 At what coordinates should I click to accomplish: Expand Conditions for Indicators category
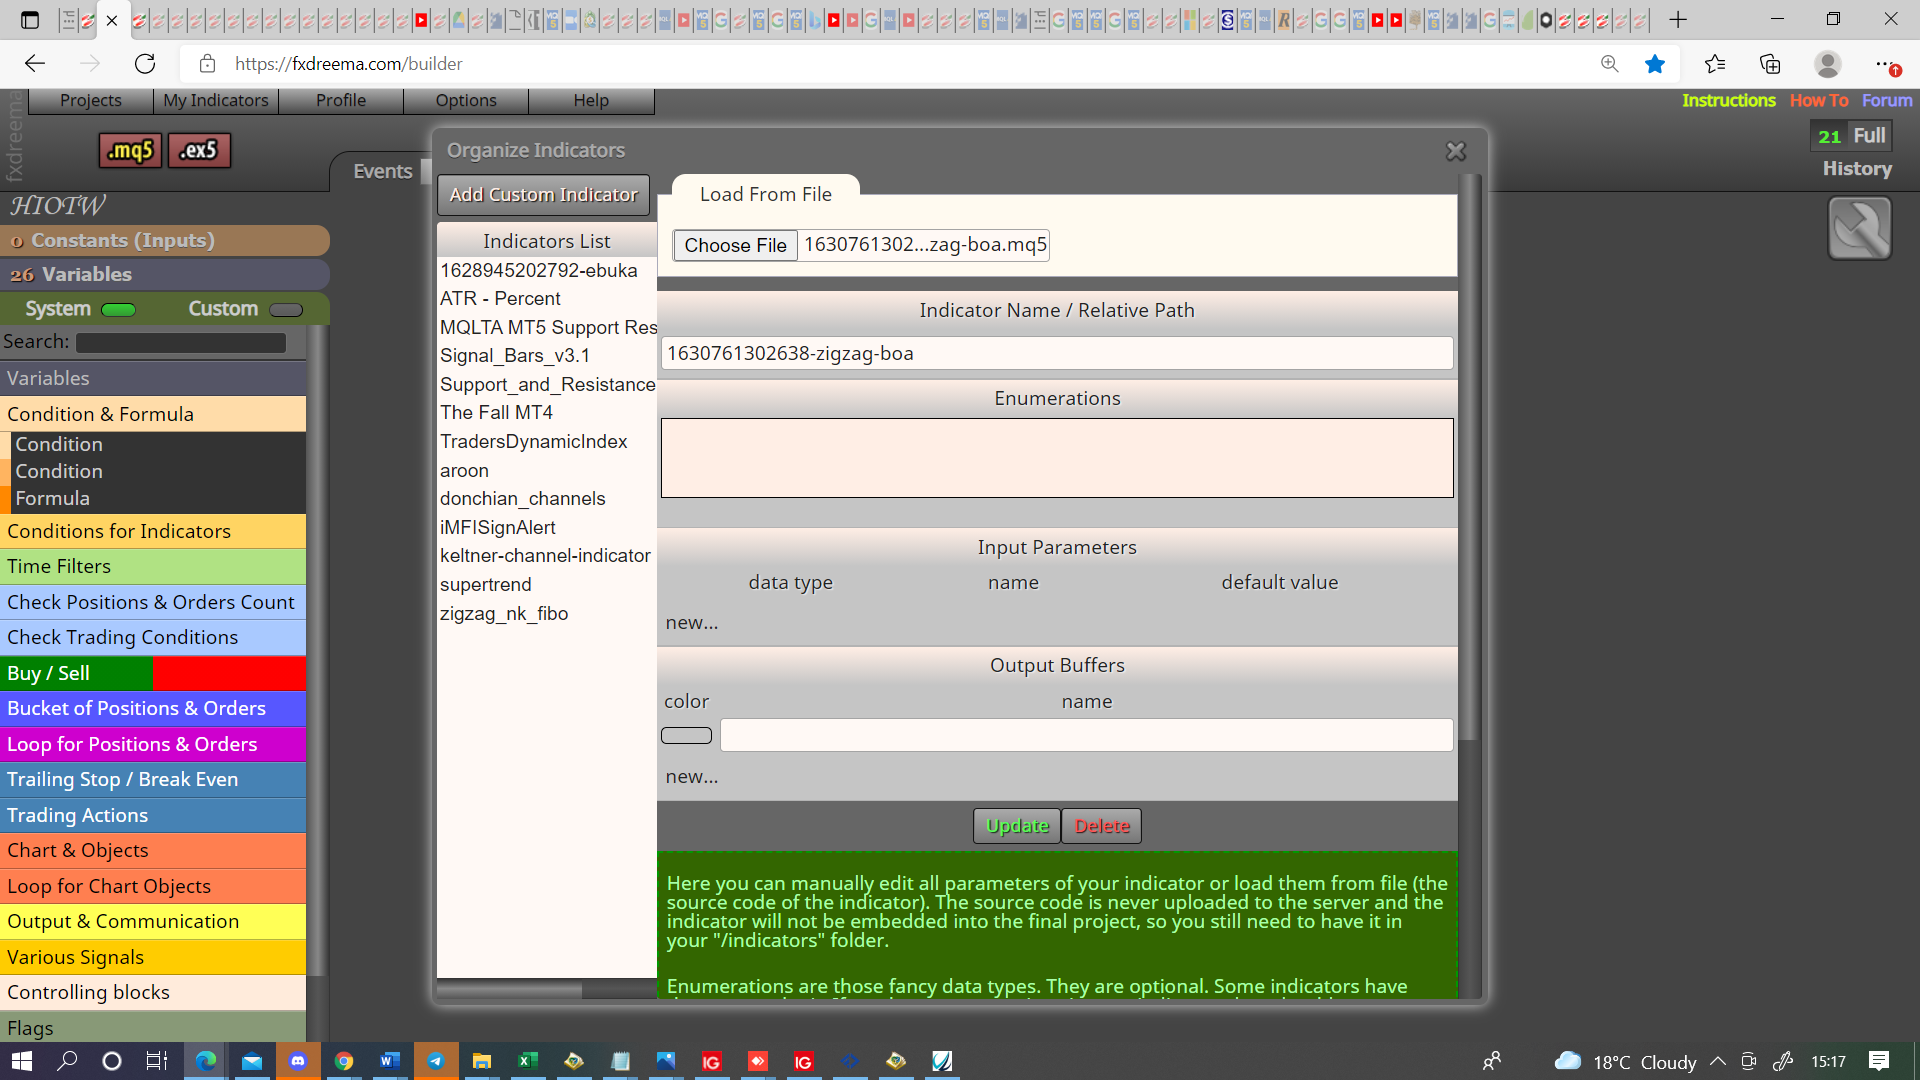(153, 531)
